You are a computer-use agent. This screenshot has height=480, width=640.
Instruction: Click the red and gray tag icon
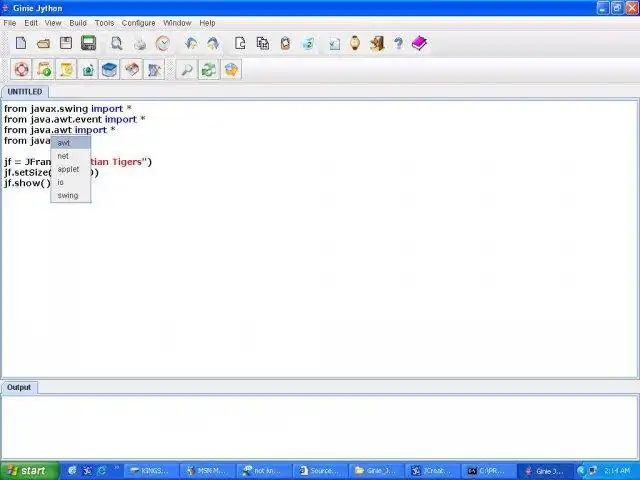pyautogui.click(x=132, y=69)
